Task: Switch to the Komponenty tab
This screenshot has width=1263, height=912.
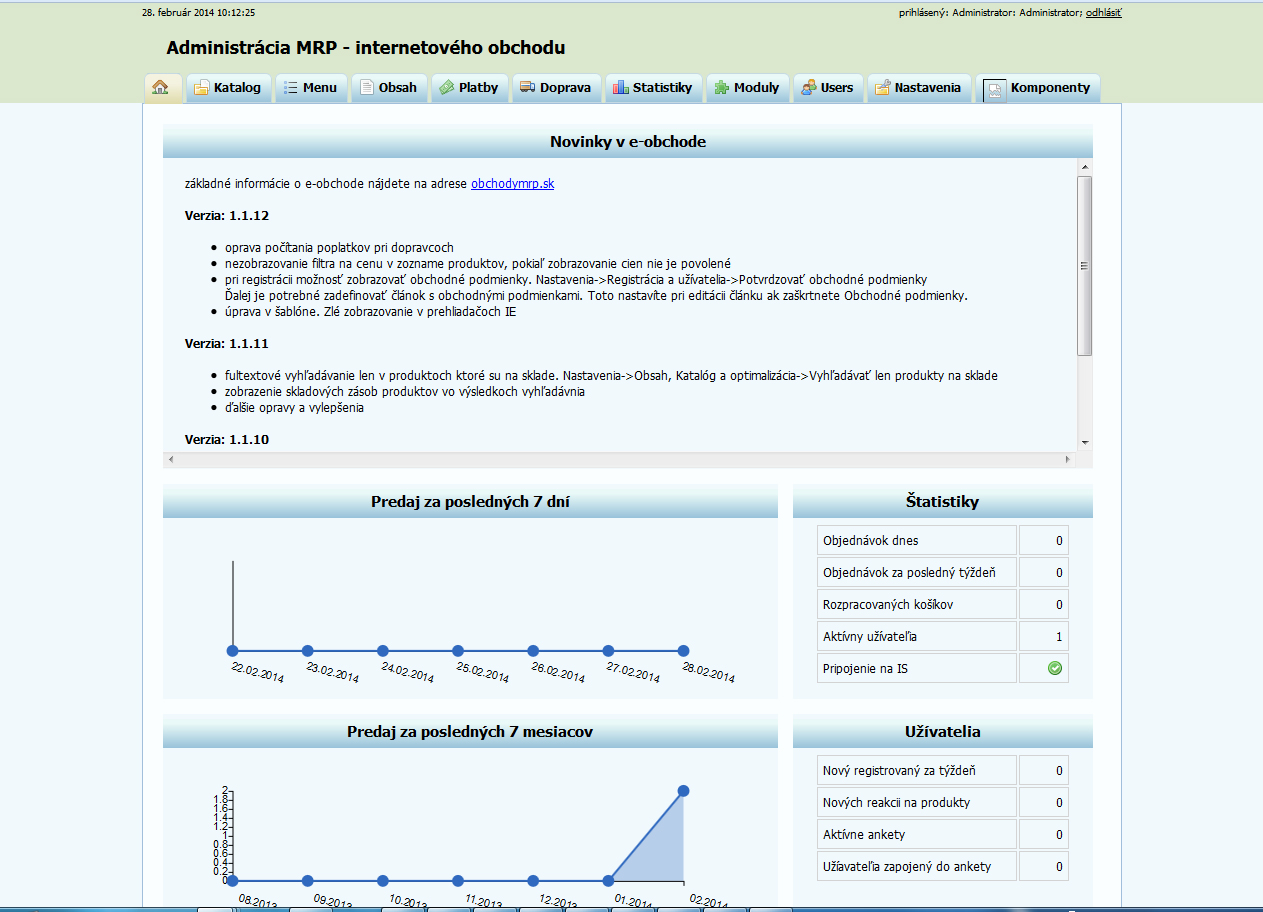Action: tap(1038, 88)
